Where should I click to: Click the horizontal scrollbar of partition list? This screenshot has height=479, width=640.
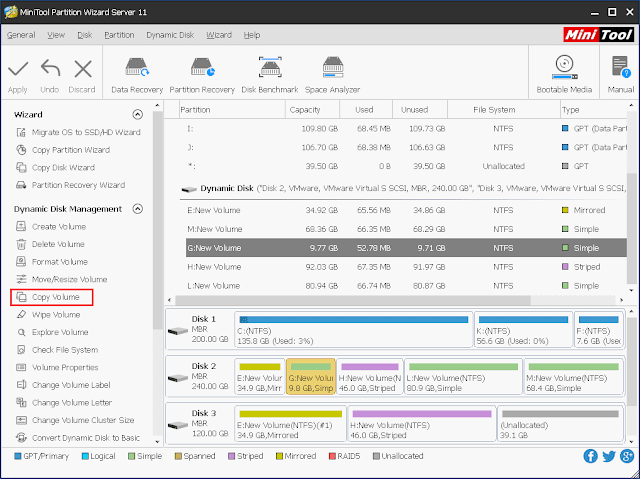click(x=353, y=300)
